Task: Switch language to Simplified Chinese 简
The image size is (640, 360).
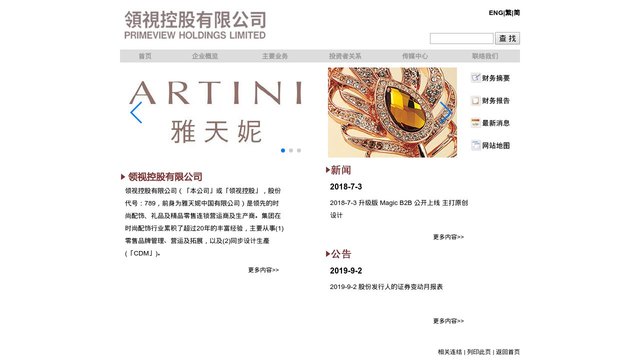Action: 517,13
